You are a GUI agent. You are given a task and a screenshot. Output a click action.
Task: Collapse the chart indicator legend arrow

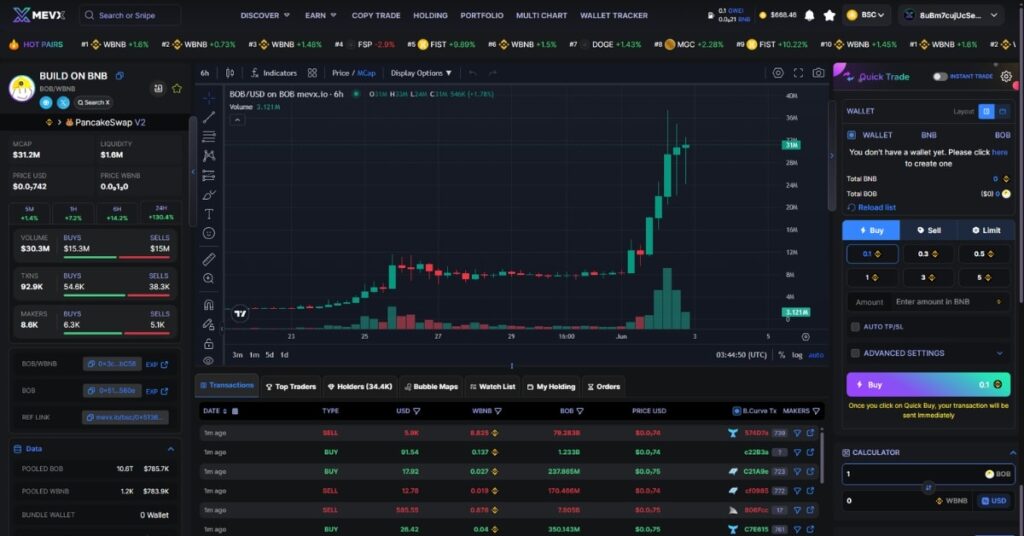237,120
